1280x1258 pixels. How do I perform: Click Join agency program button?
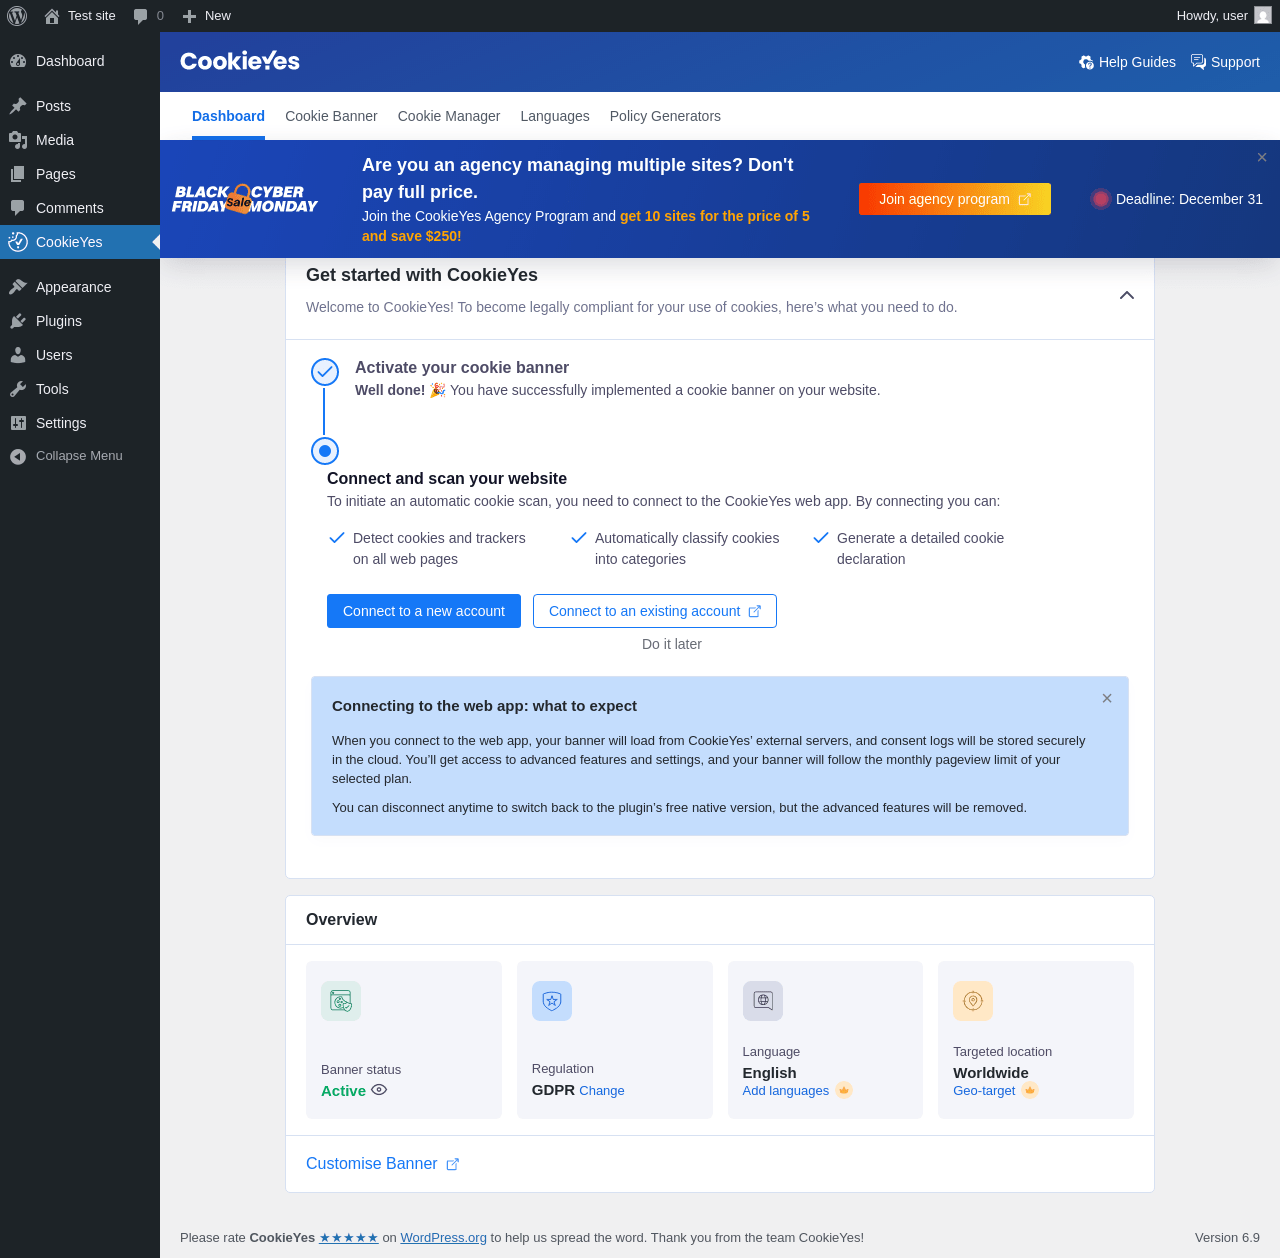[x=955, y=199]
